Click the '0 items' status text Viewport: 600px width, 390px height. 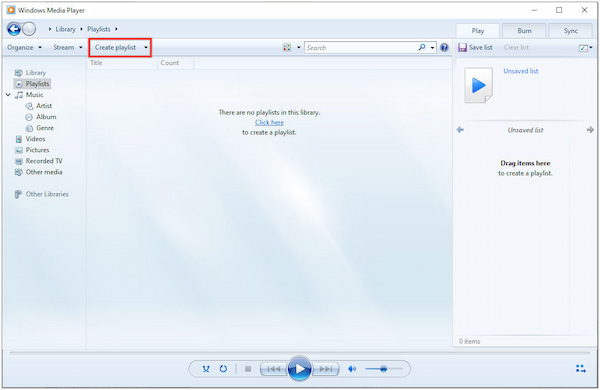click(470, 341)
